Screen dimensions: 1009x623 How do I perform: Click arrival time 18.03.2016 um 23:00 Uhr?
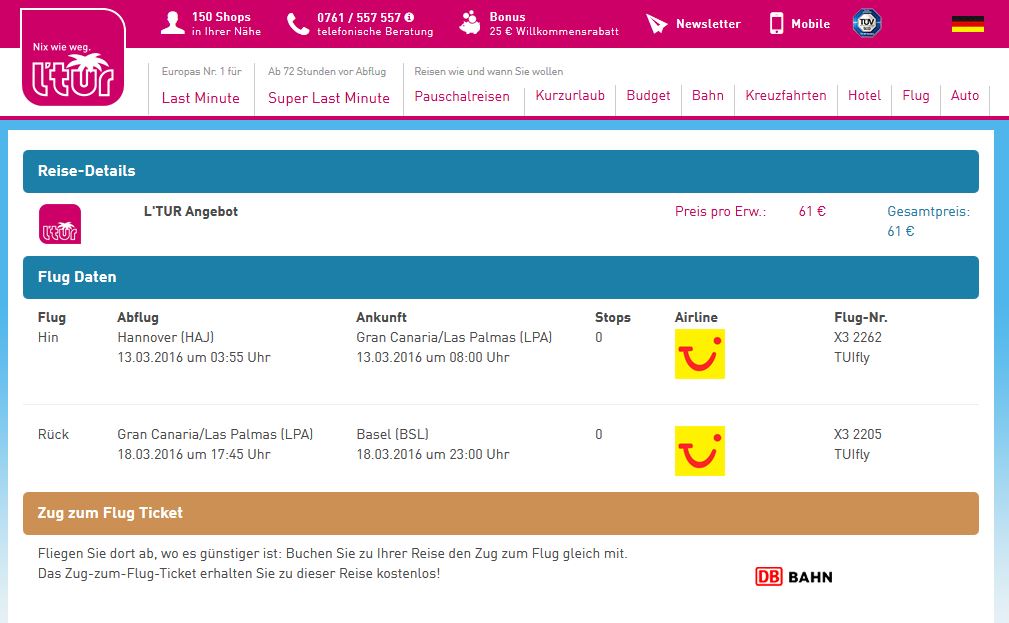click(432, 454)
